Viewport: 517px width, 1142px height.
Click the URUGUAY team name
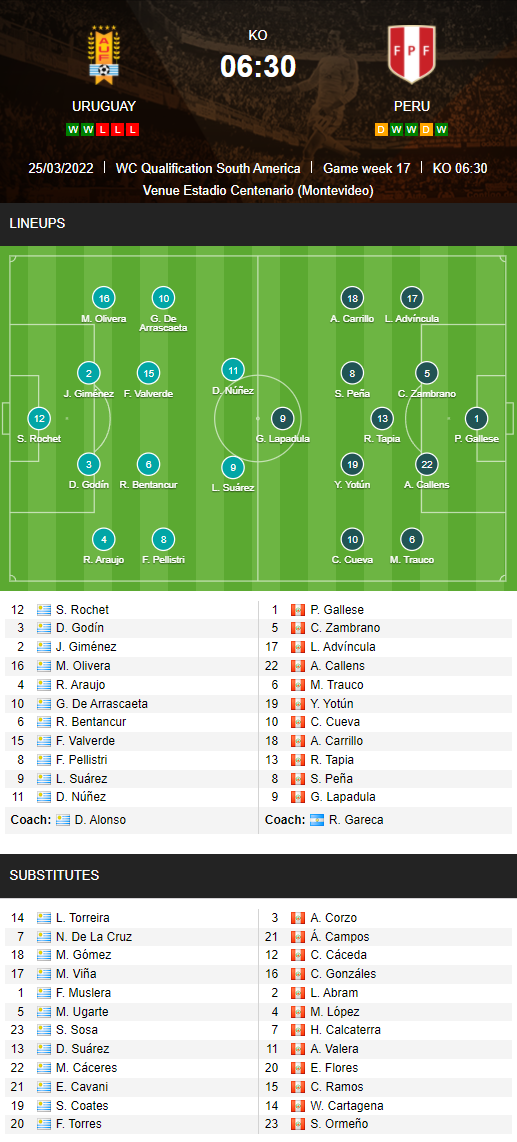pyautogui.click(x=103, y=106)
